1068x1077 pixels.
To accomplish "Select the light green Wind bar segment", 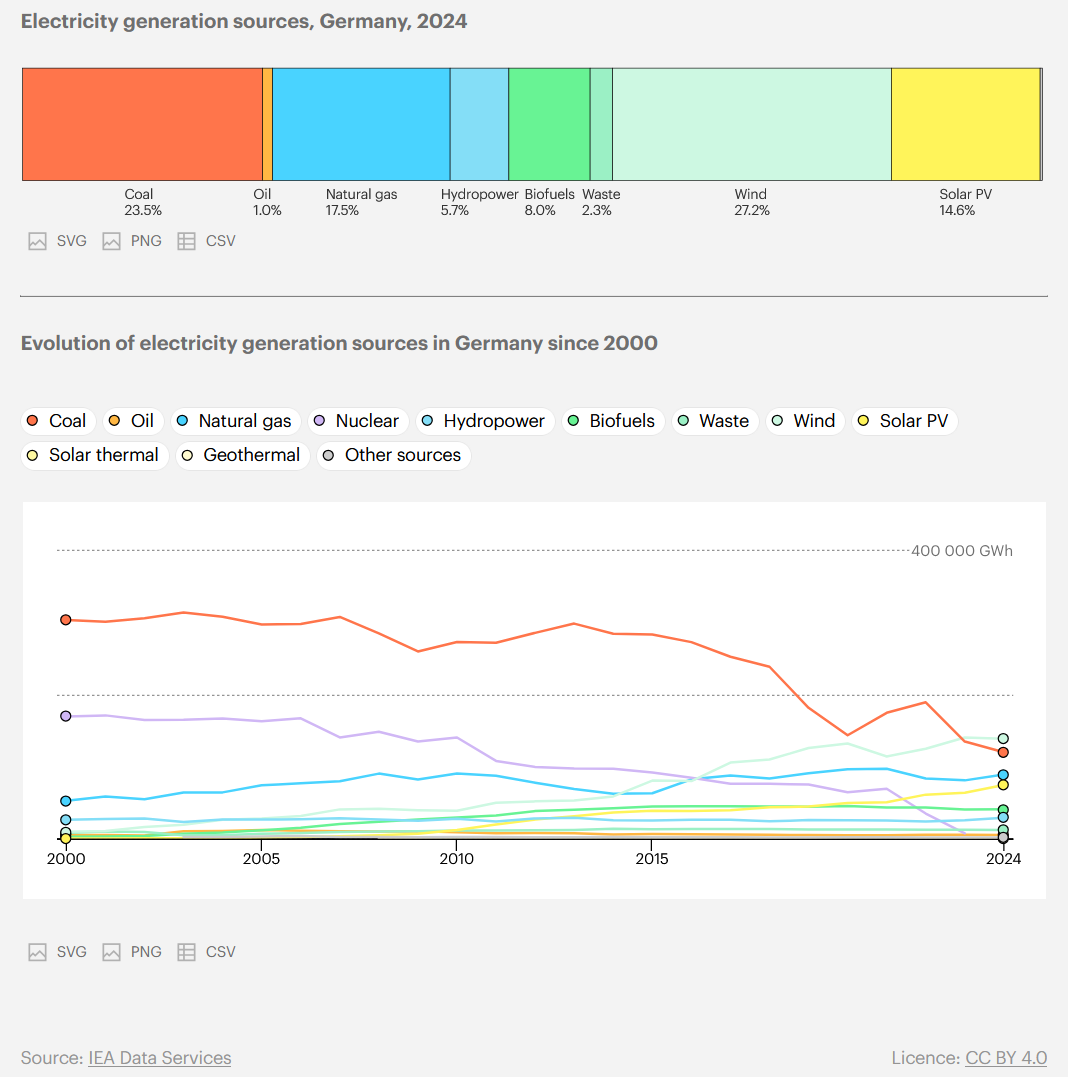I will pyautogui.click(x=751, y=124).
